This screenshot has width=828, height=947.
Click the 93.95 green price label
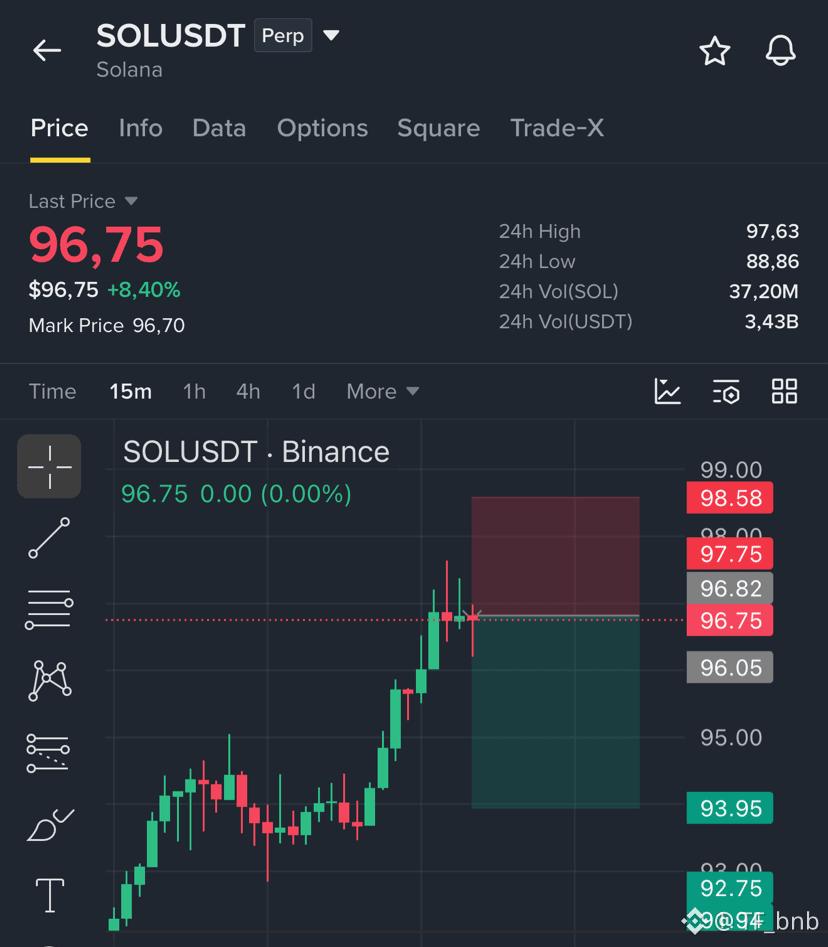(730, 808)
